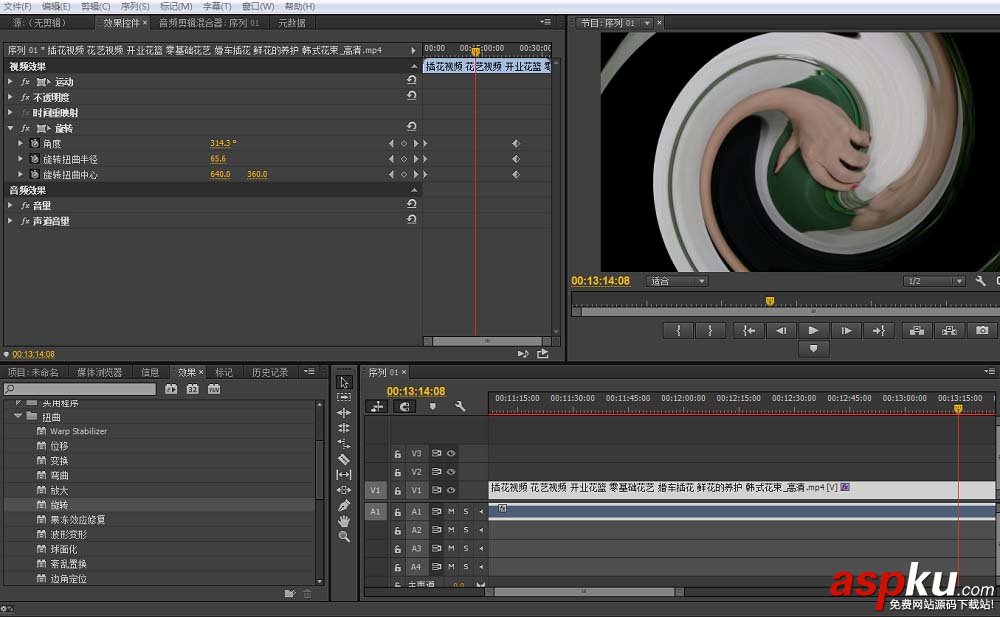Collapse the 旋转 effect properties
Image resolution: width=1000 pixels, height=617 pixels.
[10, 128]
